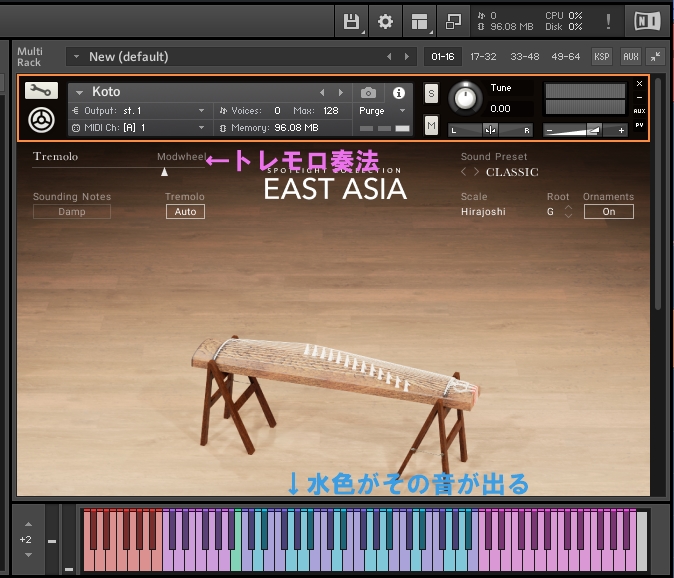Click the pitch bend wheel strip

(52, 541)
